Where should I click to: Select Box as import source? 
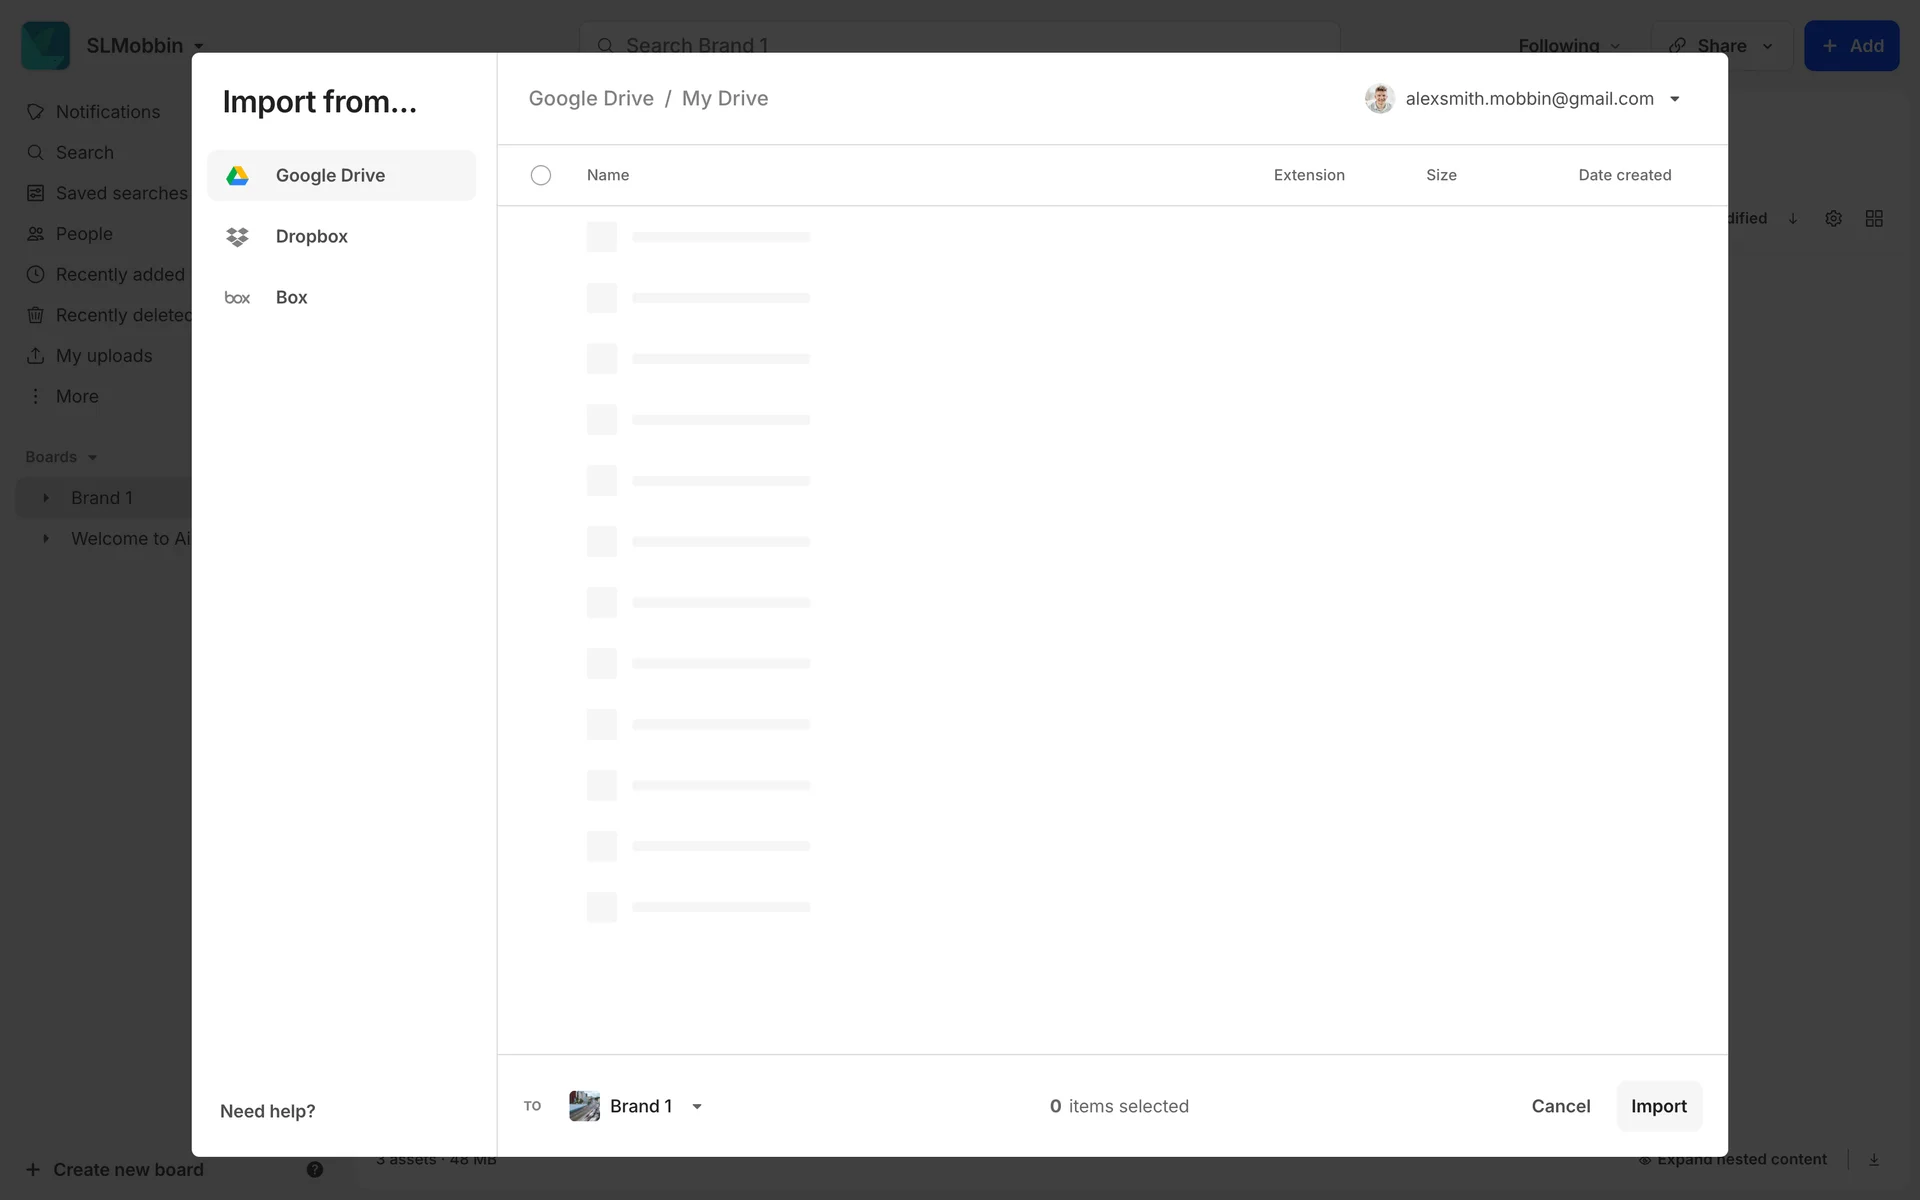tap(291, 298)
